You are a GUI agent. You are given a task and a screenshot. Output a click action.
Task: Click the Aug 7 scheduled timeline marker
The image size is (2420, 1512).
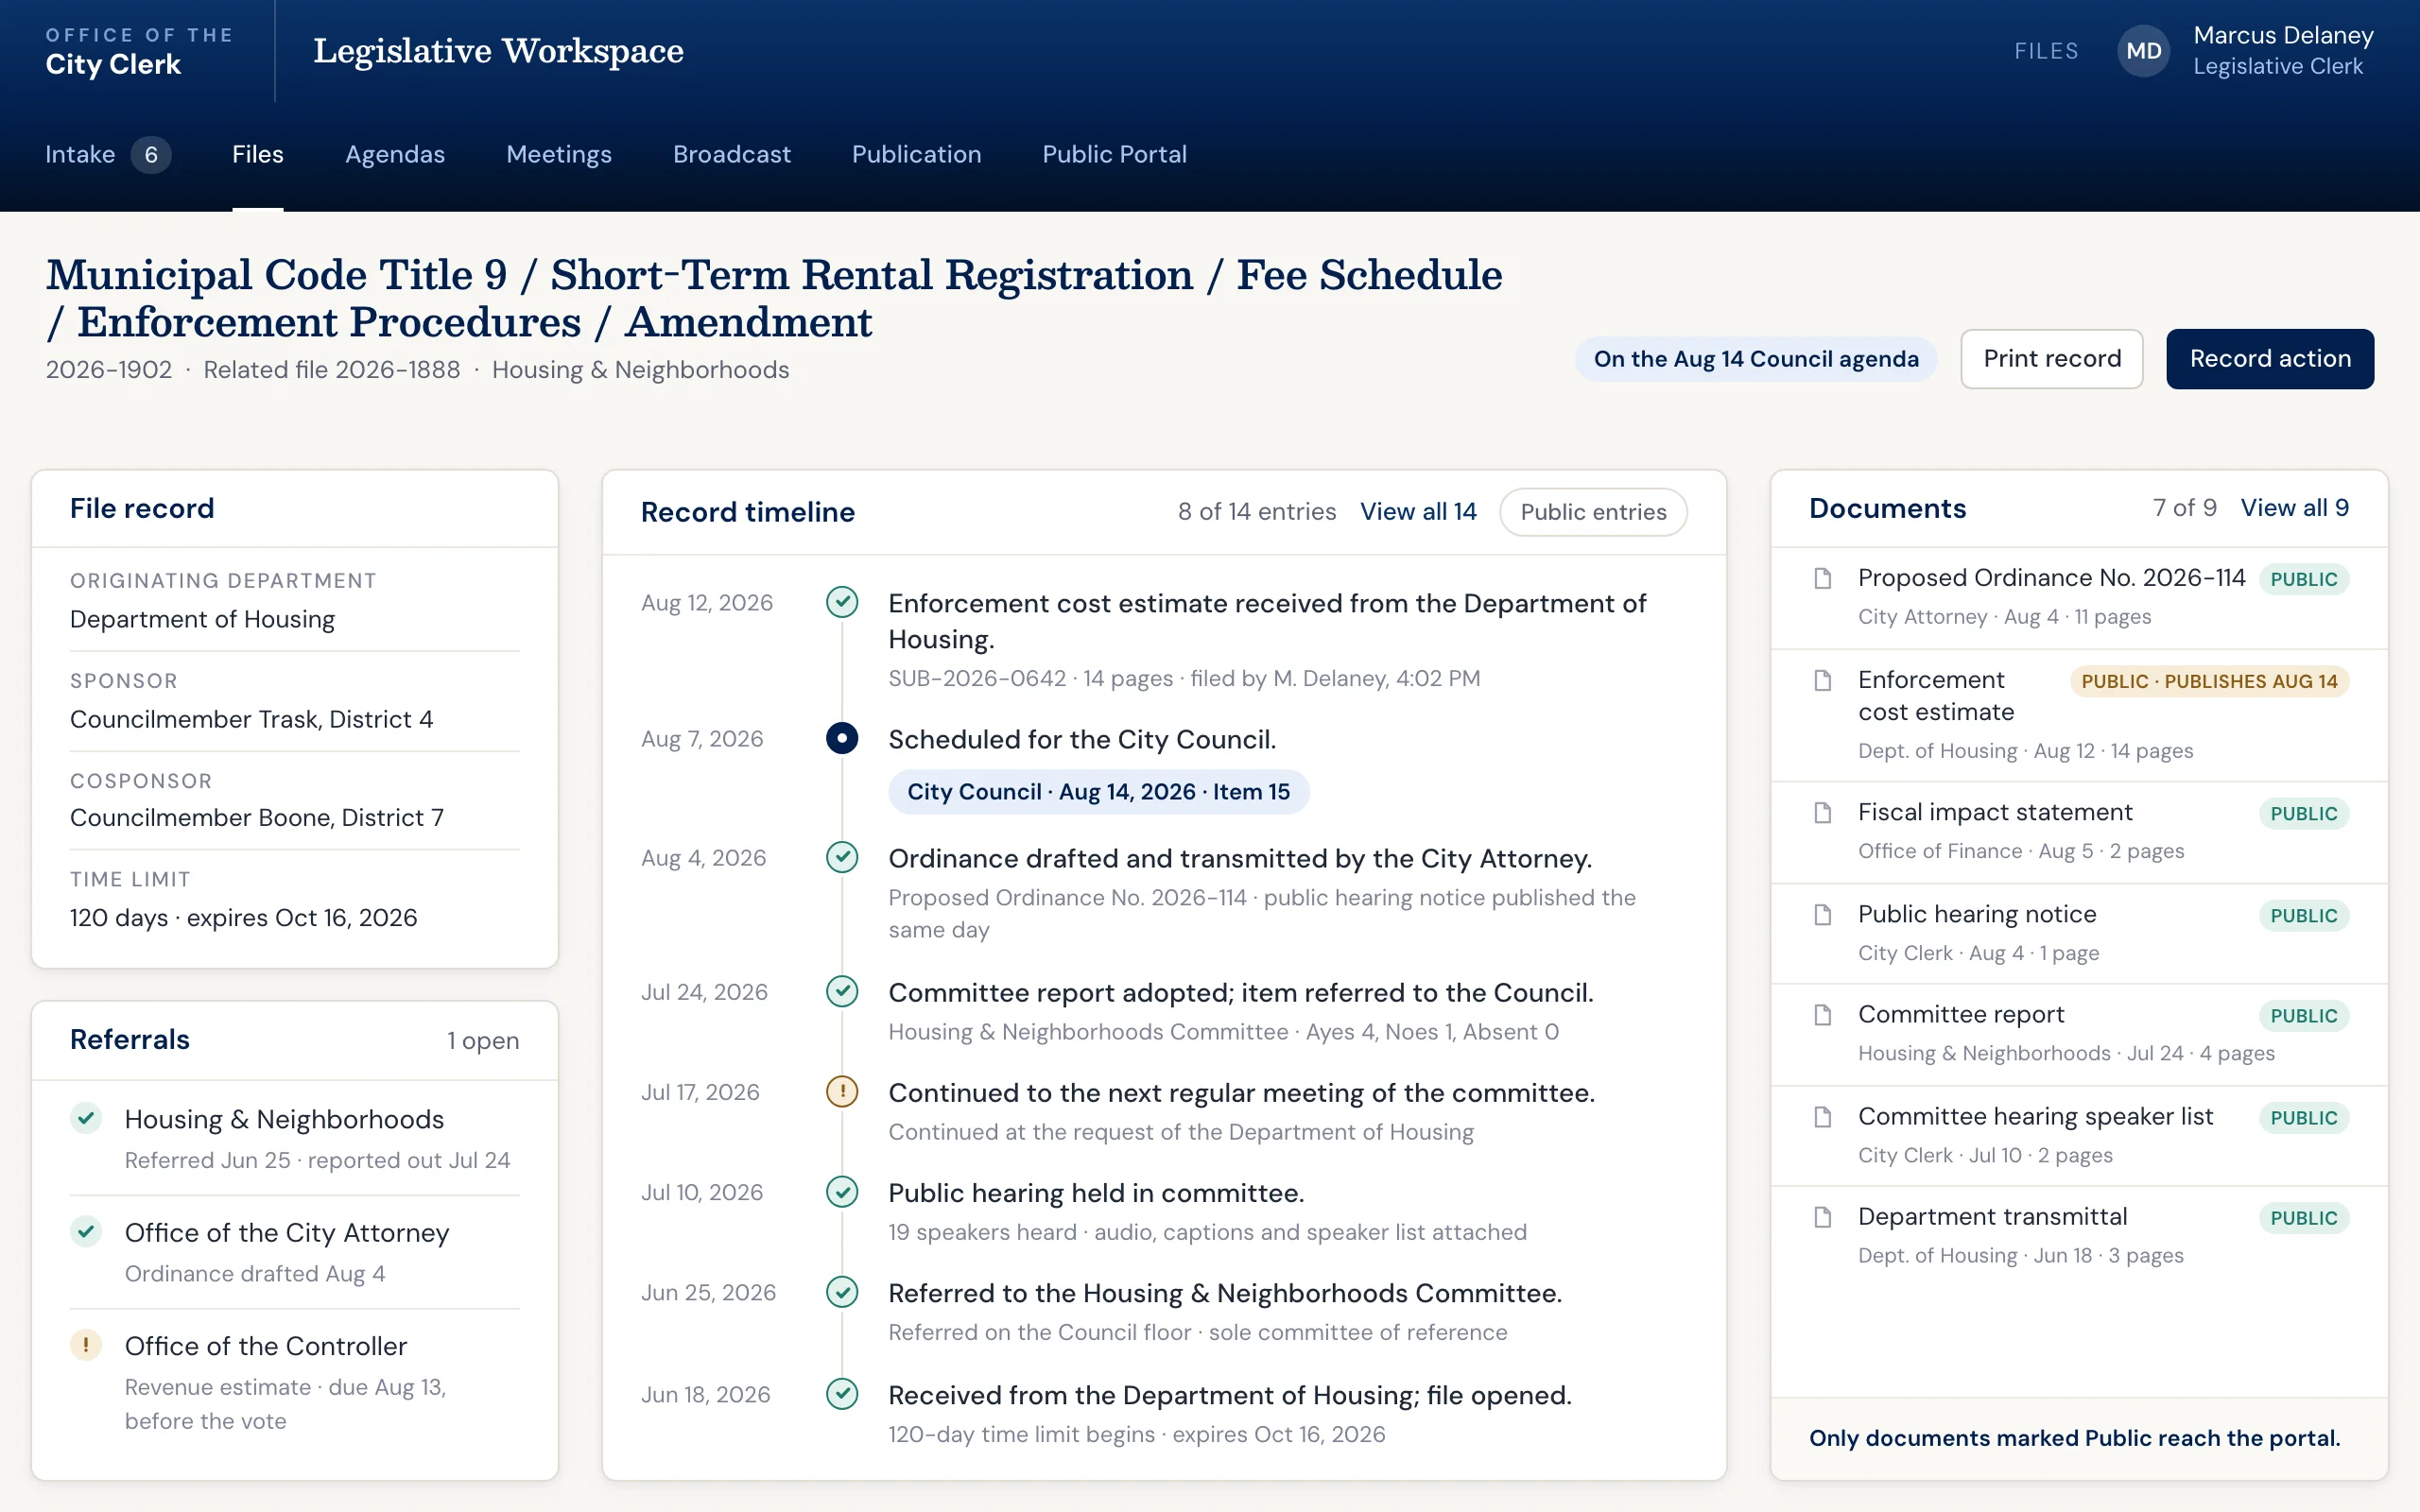pyautogui.click(x=842, y=739)
